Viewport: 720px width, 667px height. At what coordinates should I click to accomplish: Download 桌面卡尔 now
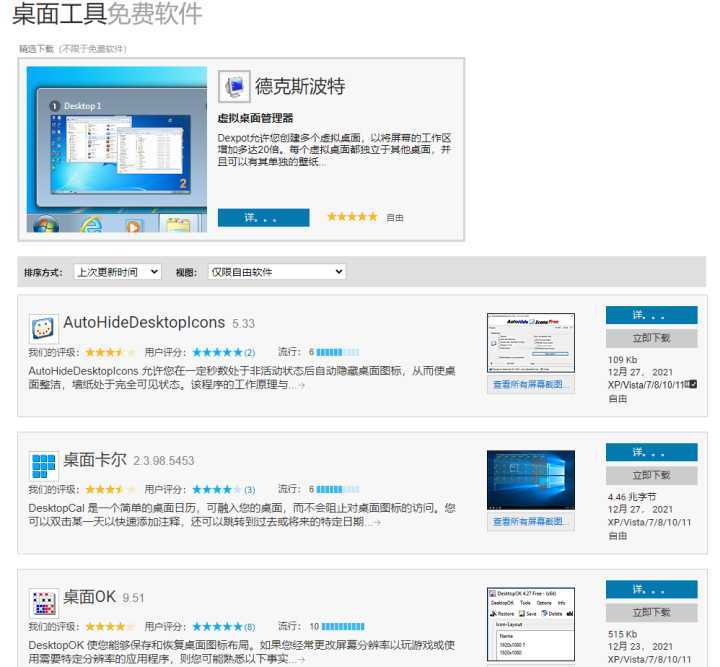coord(652,476)
